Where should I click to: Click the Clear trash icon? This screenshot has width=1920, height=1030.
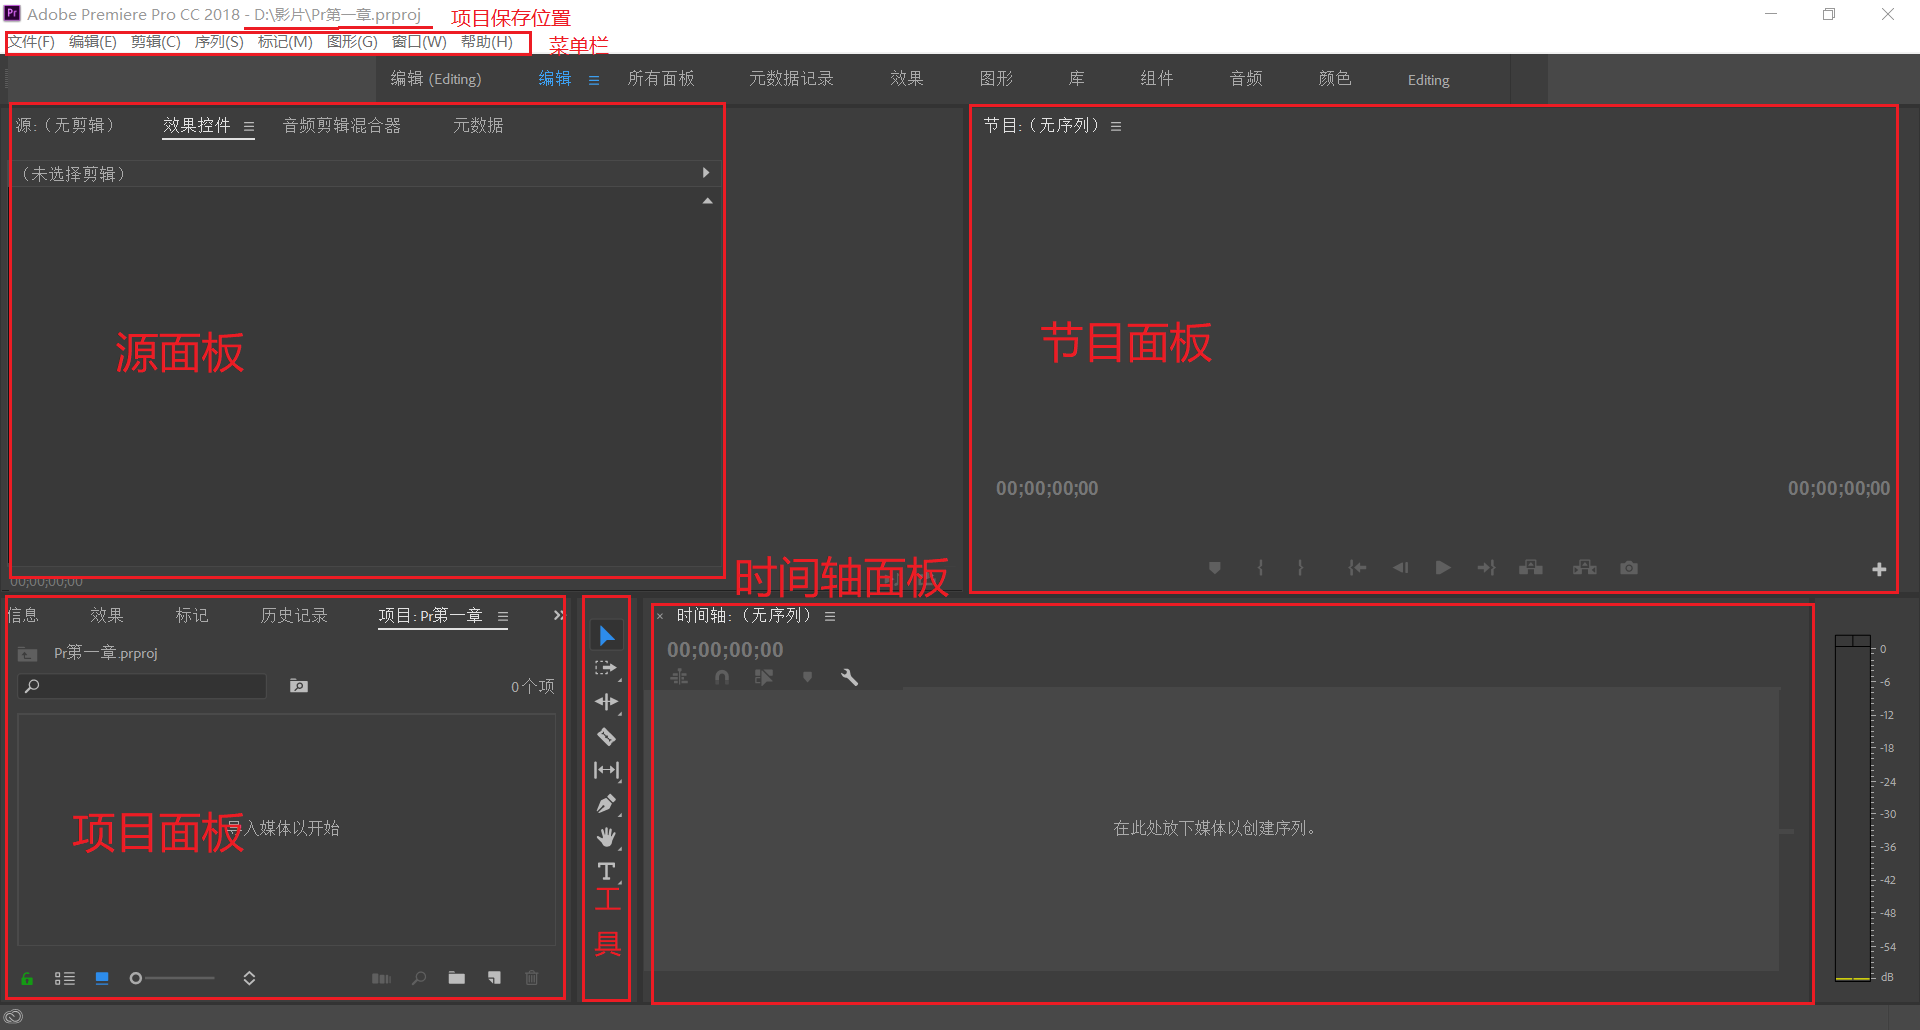pyautogui.click(x=532, y=978)
